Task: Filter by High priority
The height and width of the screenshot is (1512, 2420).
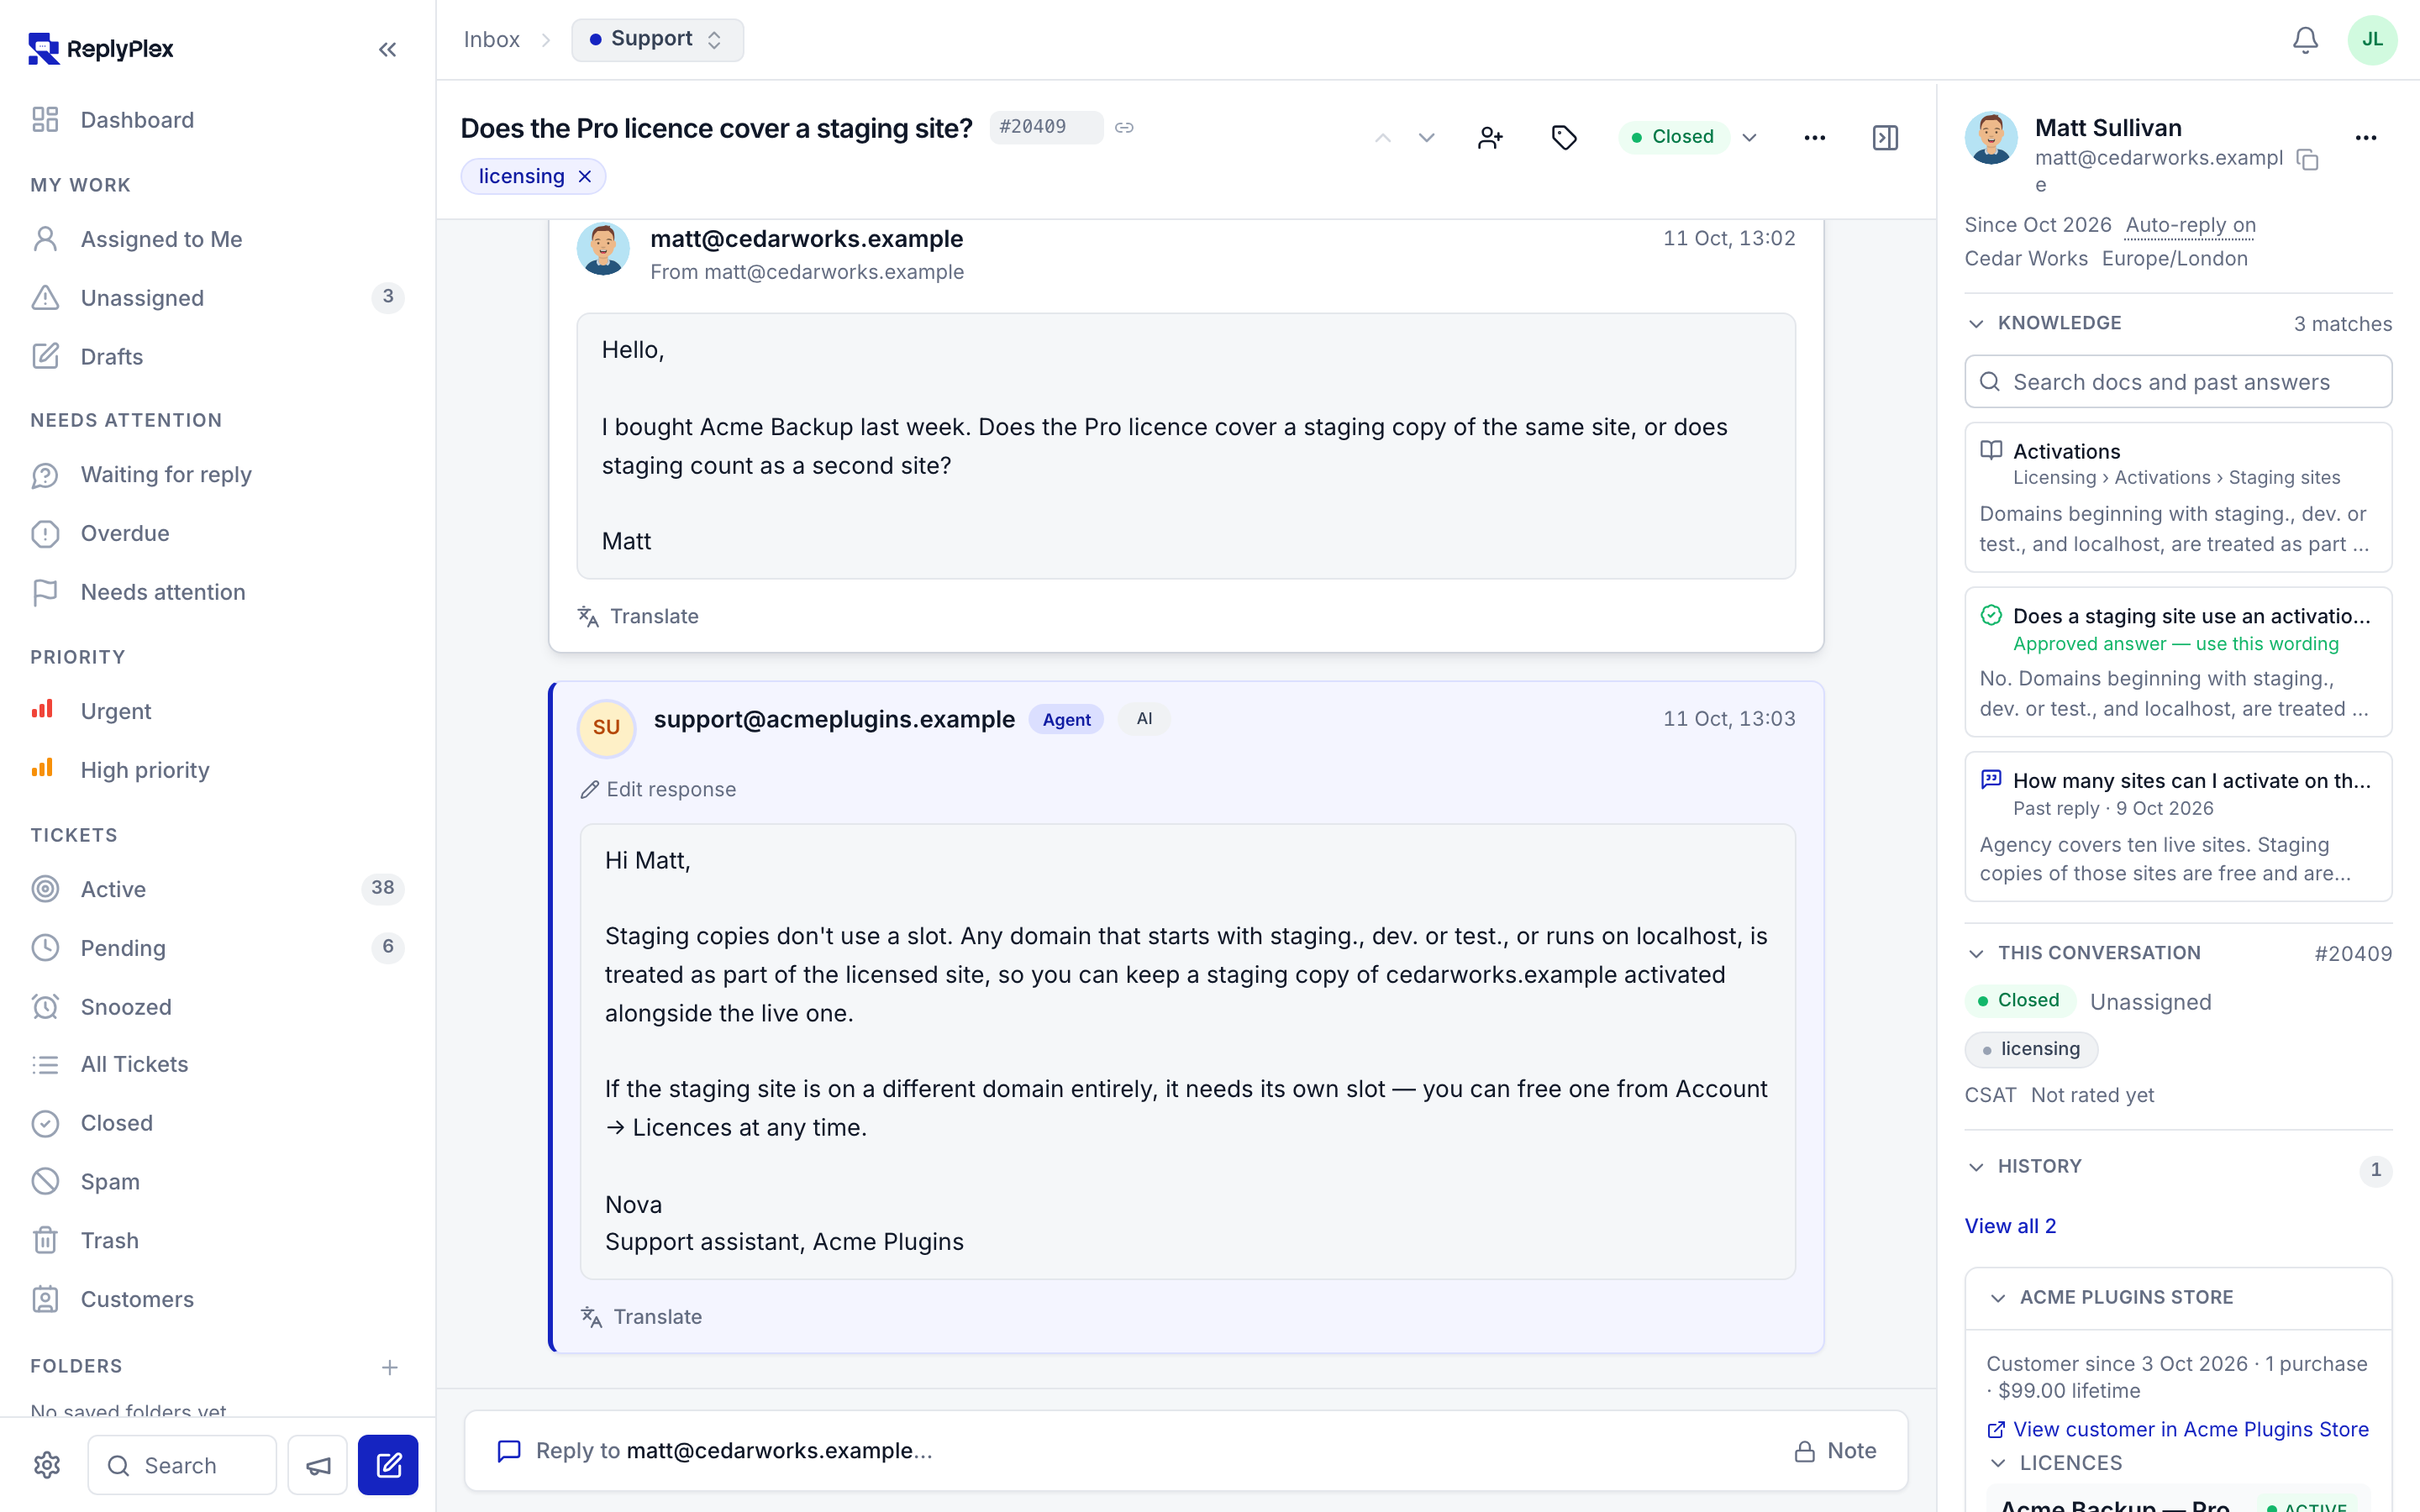Action: (x=217, y=770)
